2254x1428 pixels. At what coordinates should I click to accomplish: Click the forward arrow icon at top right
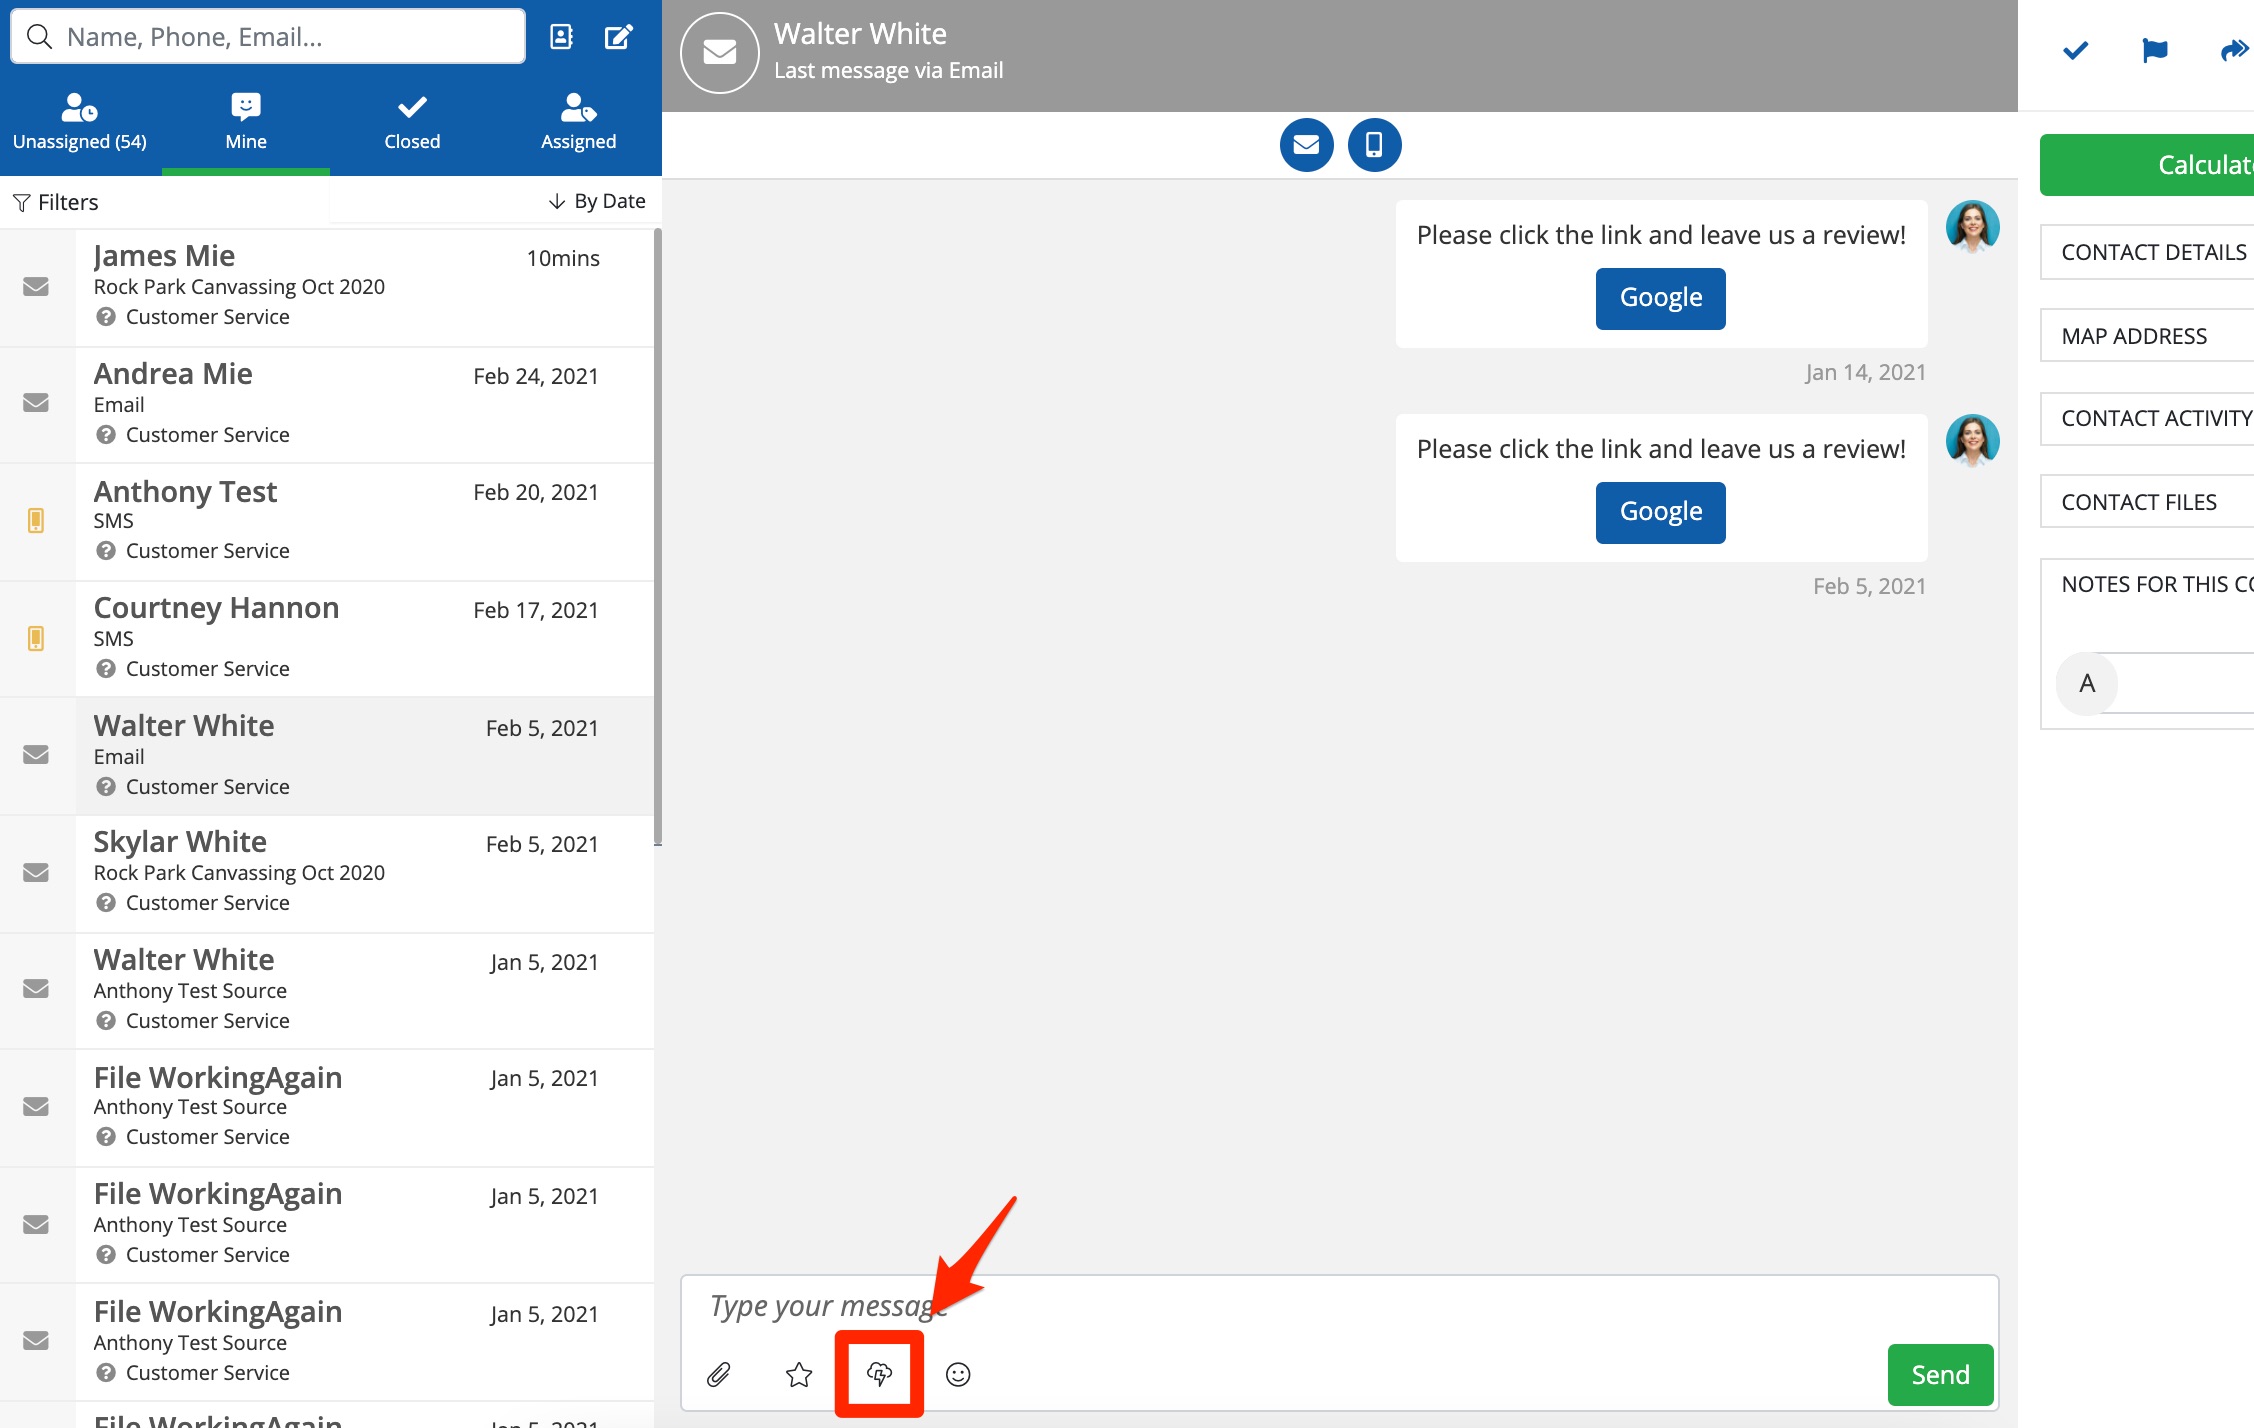2233,50
